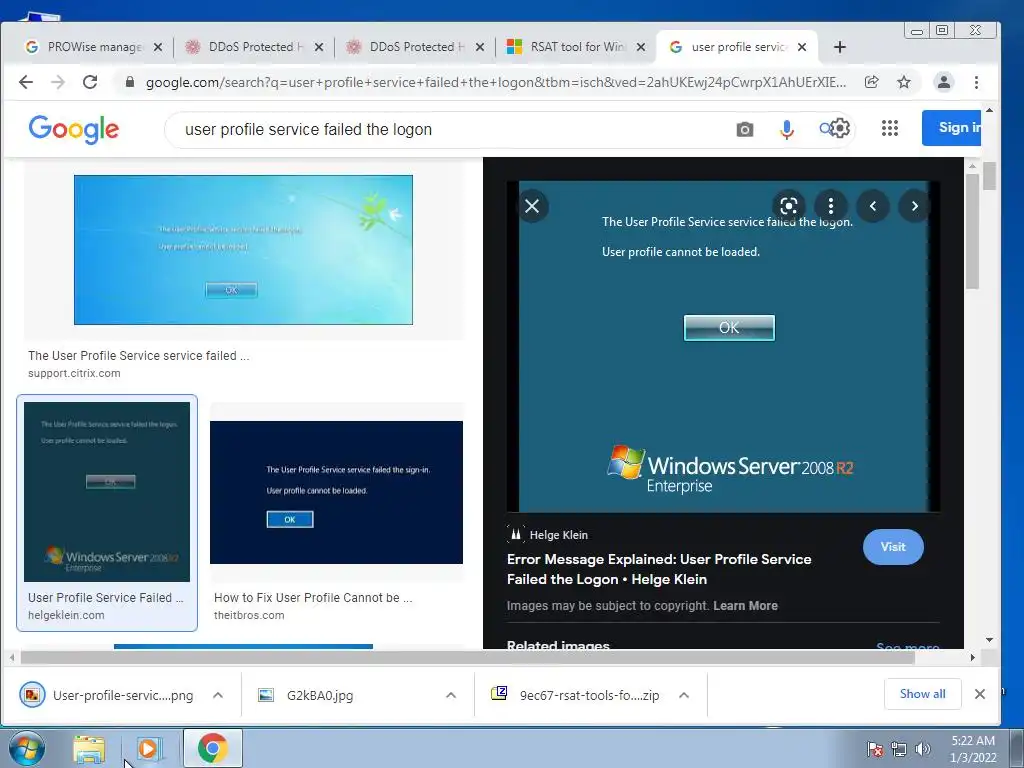This screenshot has height=768, width=1024.
Task: Click the browser Back arrow
Action: click(26, 82)
